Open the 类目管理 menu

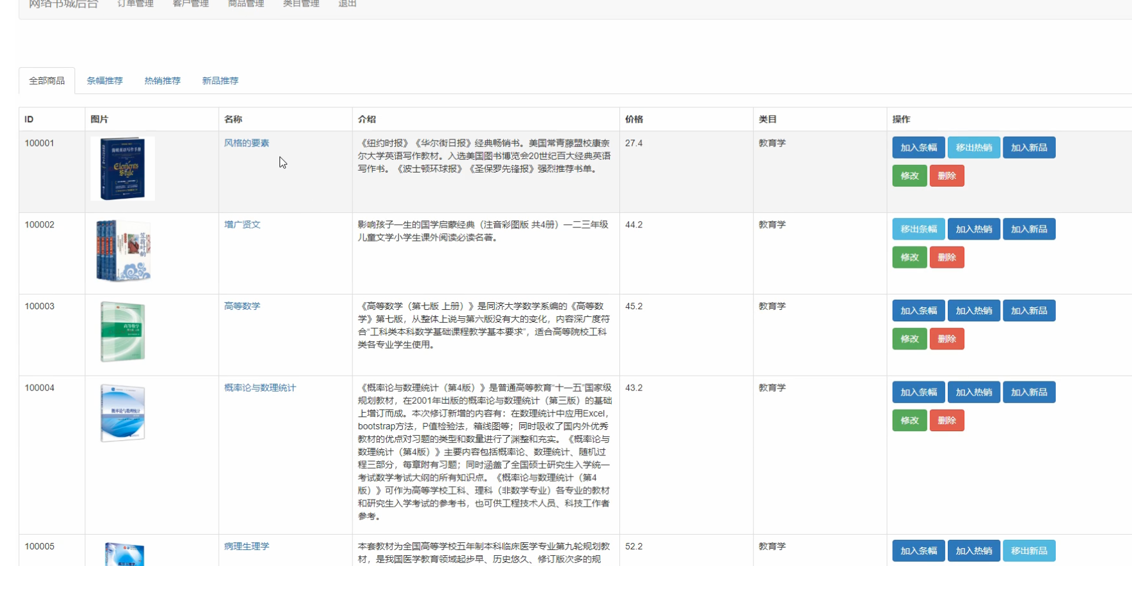click(302, 3)
